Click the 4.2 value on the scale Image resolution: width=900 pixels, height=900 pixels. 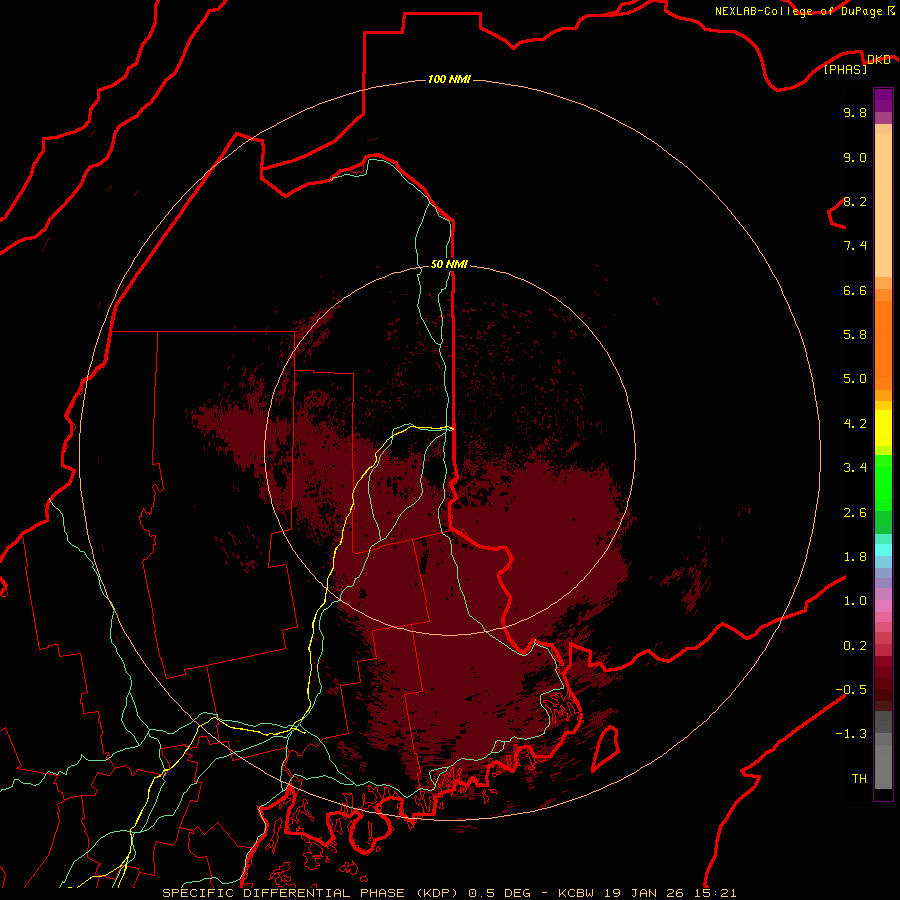855,424
